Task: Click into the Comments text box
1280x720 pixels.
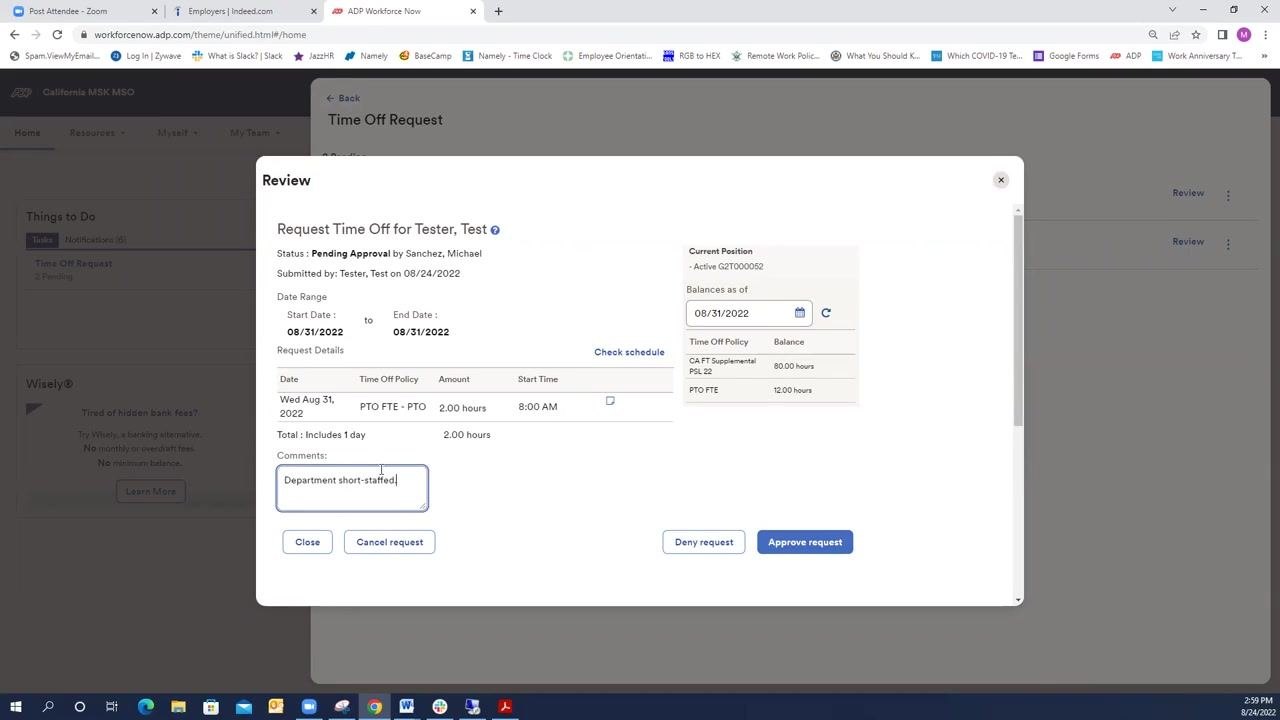Action: pyautogui.click(x=352, y=488)
